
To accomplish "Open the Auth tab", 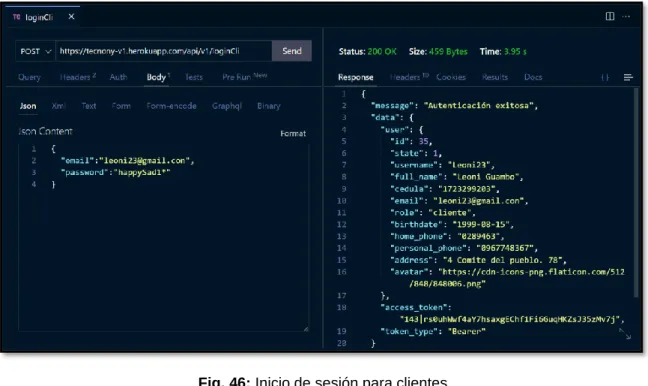I will [118, 77].
